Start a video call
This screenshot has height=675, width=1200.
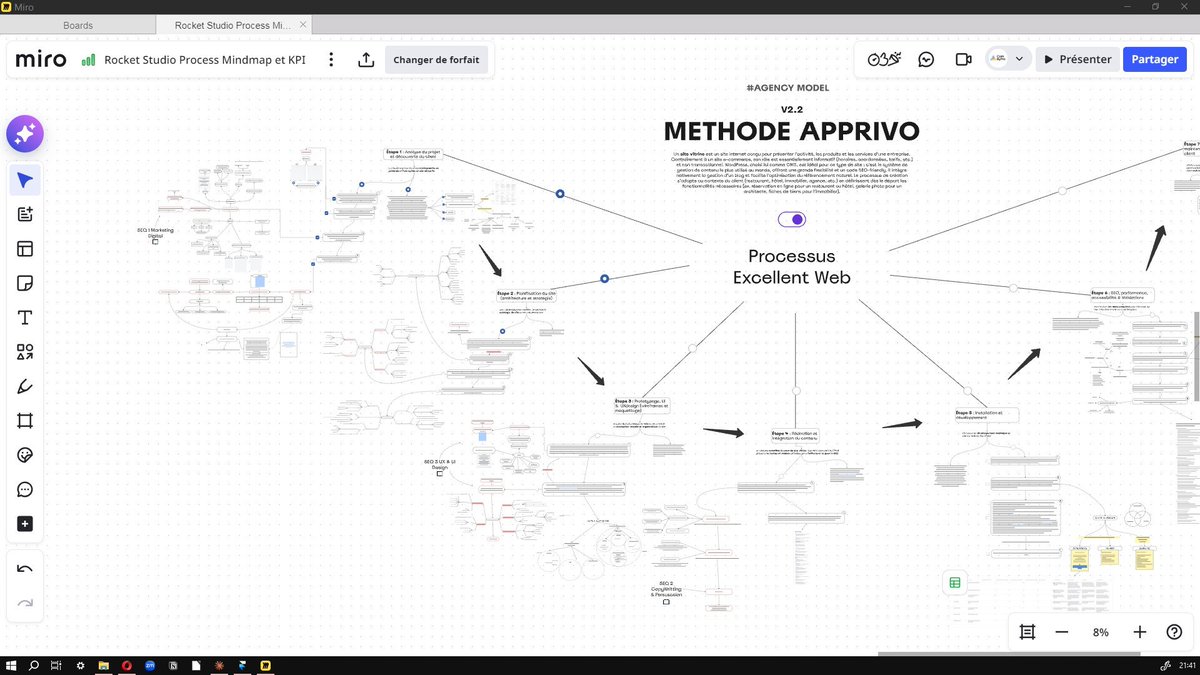click(x=963, y=60)
